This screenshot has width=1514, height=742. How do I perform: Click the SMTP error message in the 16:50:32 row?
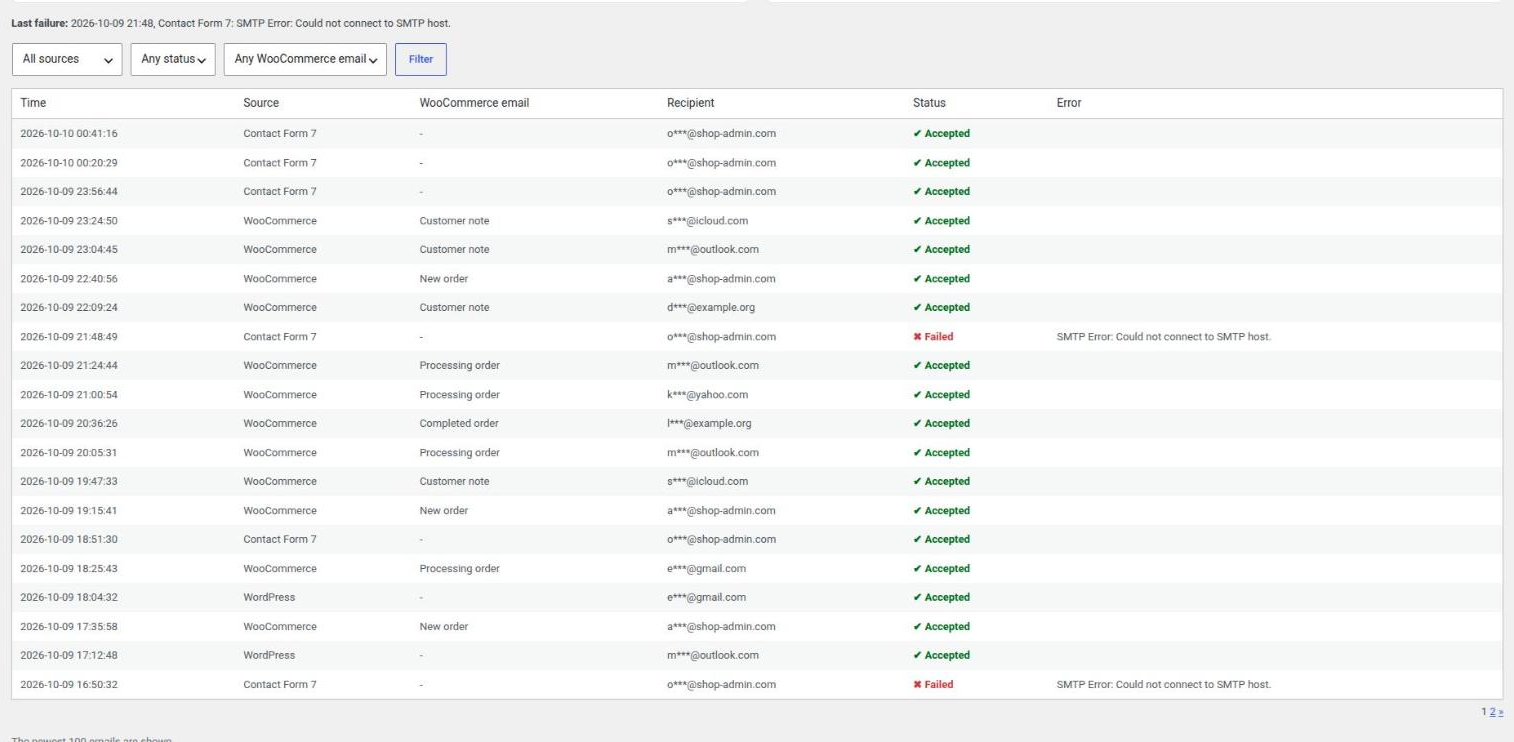(x=1164, y=684)
